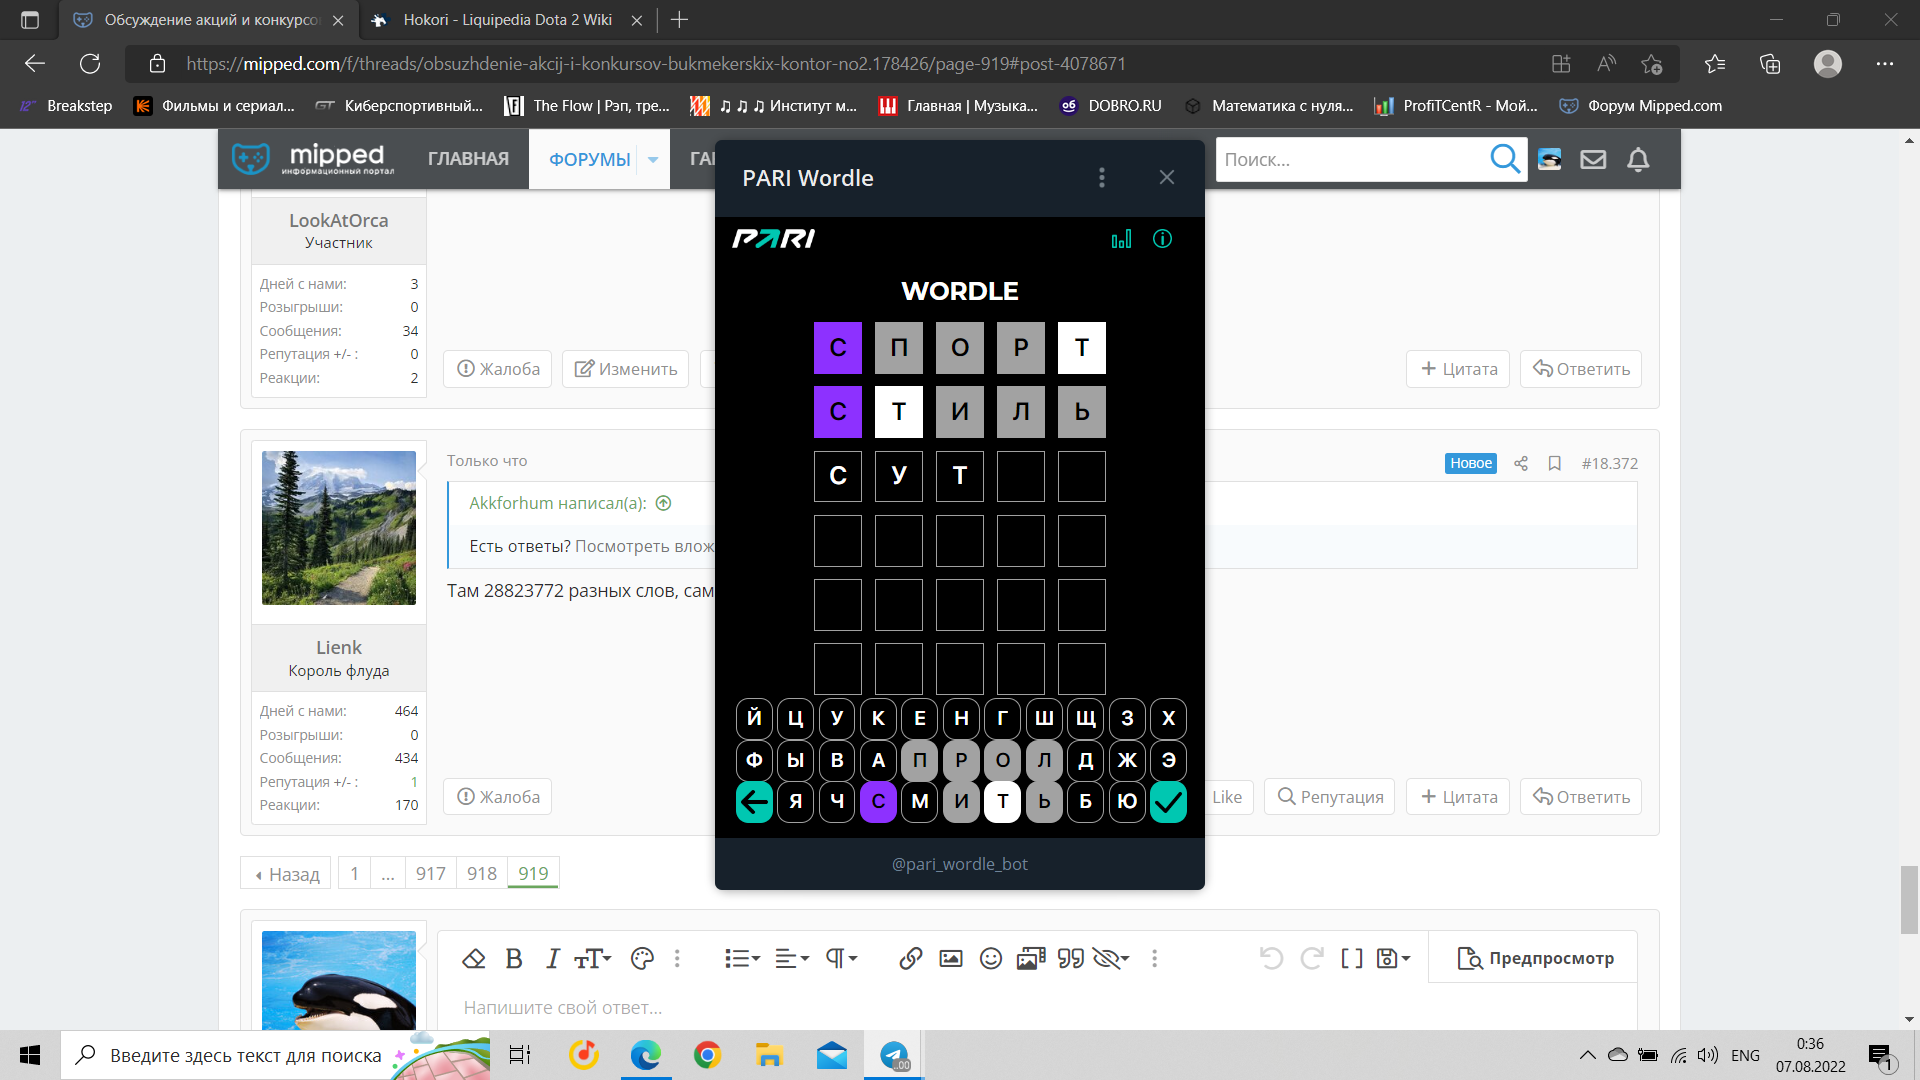Viewport: 1920px width, 1080px height.
Task: Bookmark post #18.372
Action: point(1554,463)
